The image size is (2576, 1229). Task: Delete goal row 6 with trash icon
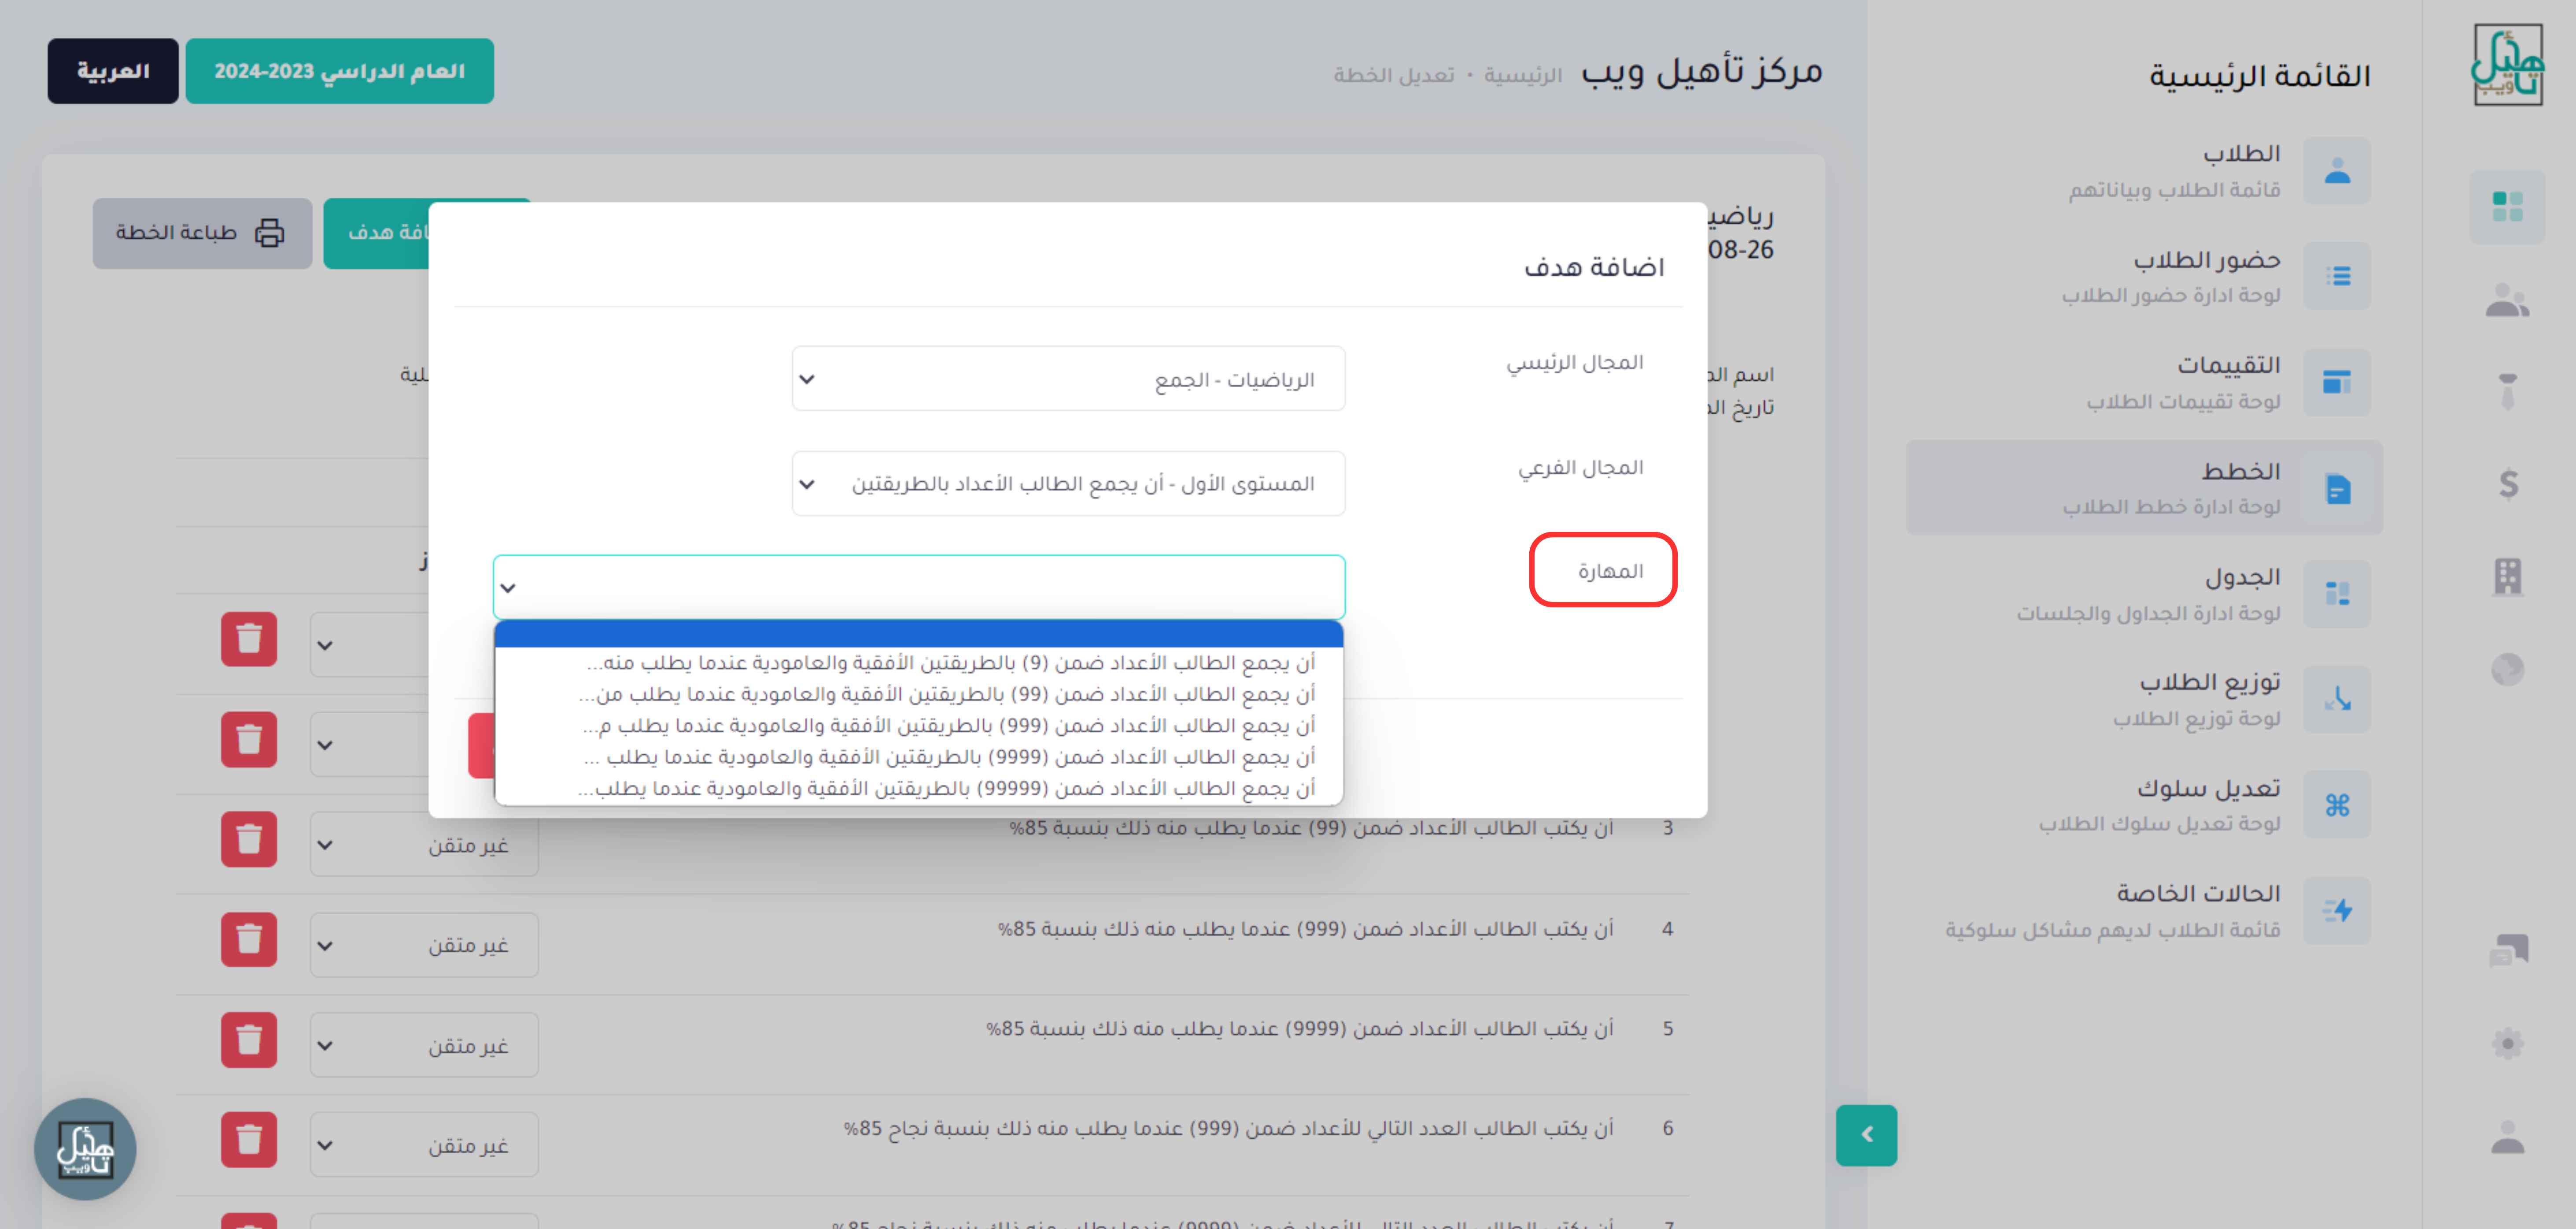249,1140
